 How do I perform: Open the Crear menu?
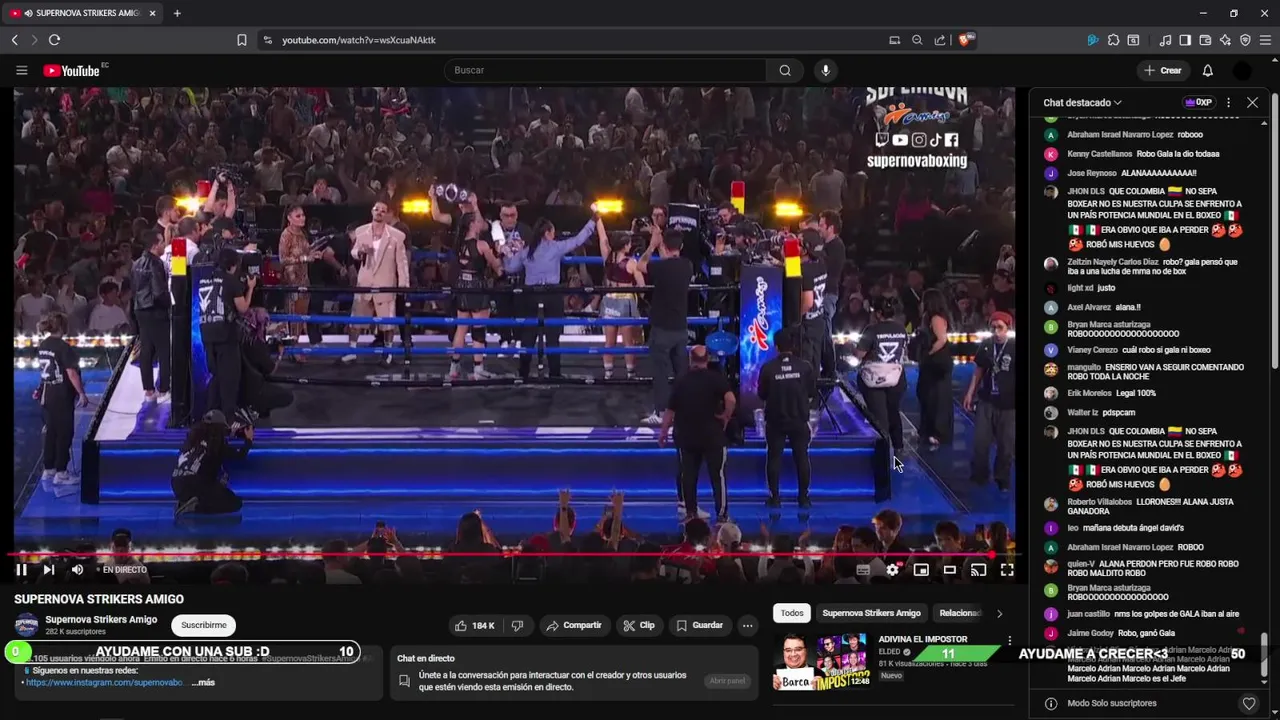click(1163, 70)
